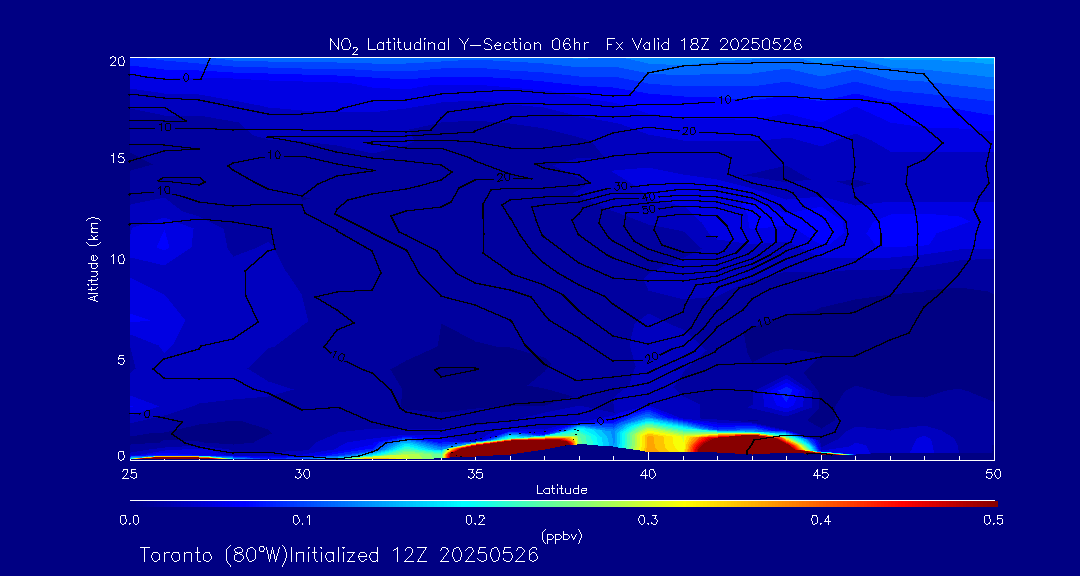The height and width of the screenshot is (576, 1080).
Task: Select the altitude axis tick label '5'
Action: pyautogui.click(x=121, y=360)
